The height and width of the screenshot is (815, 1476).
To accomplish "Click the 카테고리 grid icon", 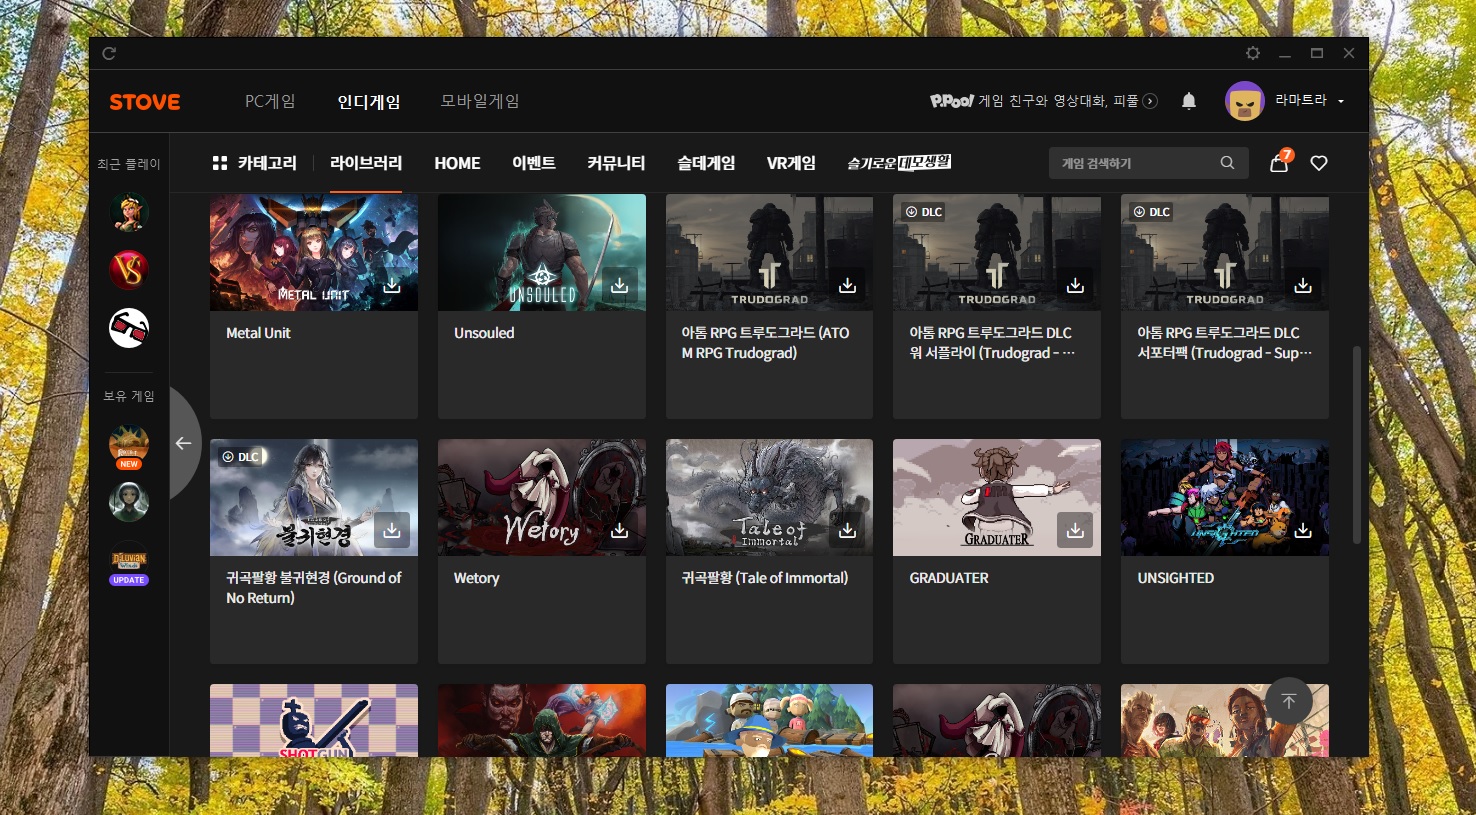I will (x=220, y=163).
